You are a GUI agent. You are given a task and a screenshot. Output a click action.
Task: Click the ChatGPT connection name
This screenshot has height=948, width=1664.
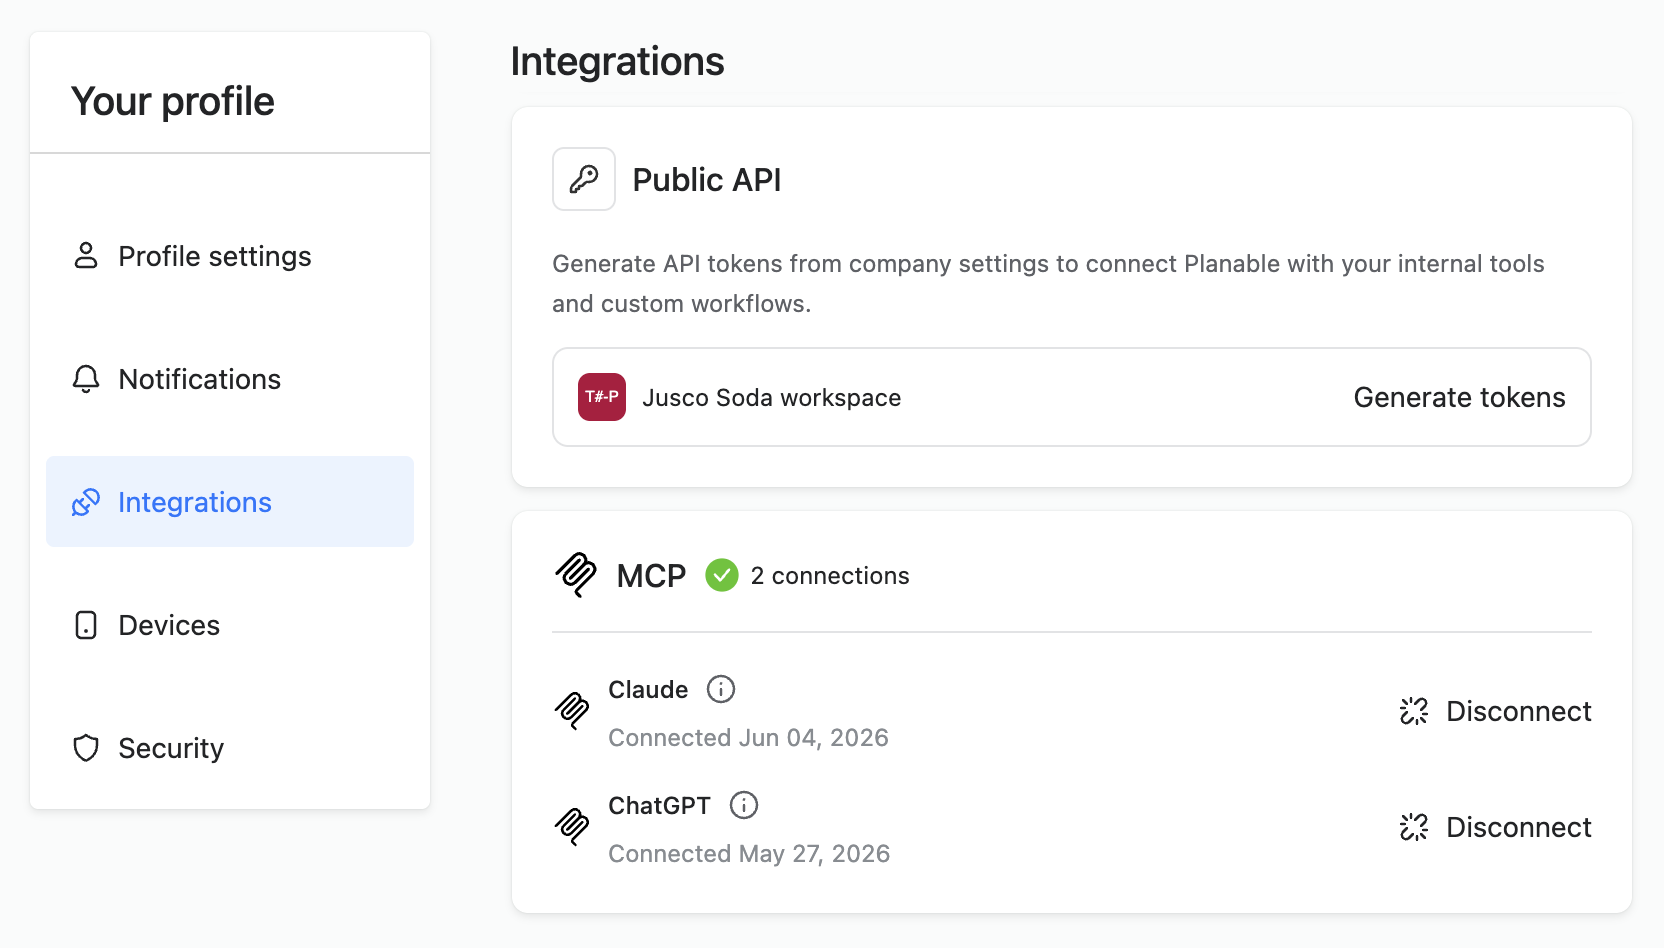pyautogui.click(x=659, y=805)
